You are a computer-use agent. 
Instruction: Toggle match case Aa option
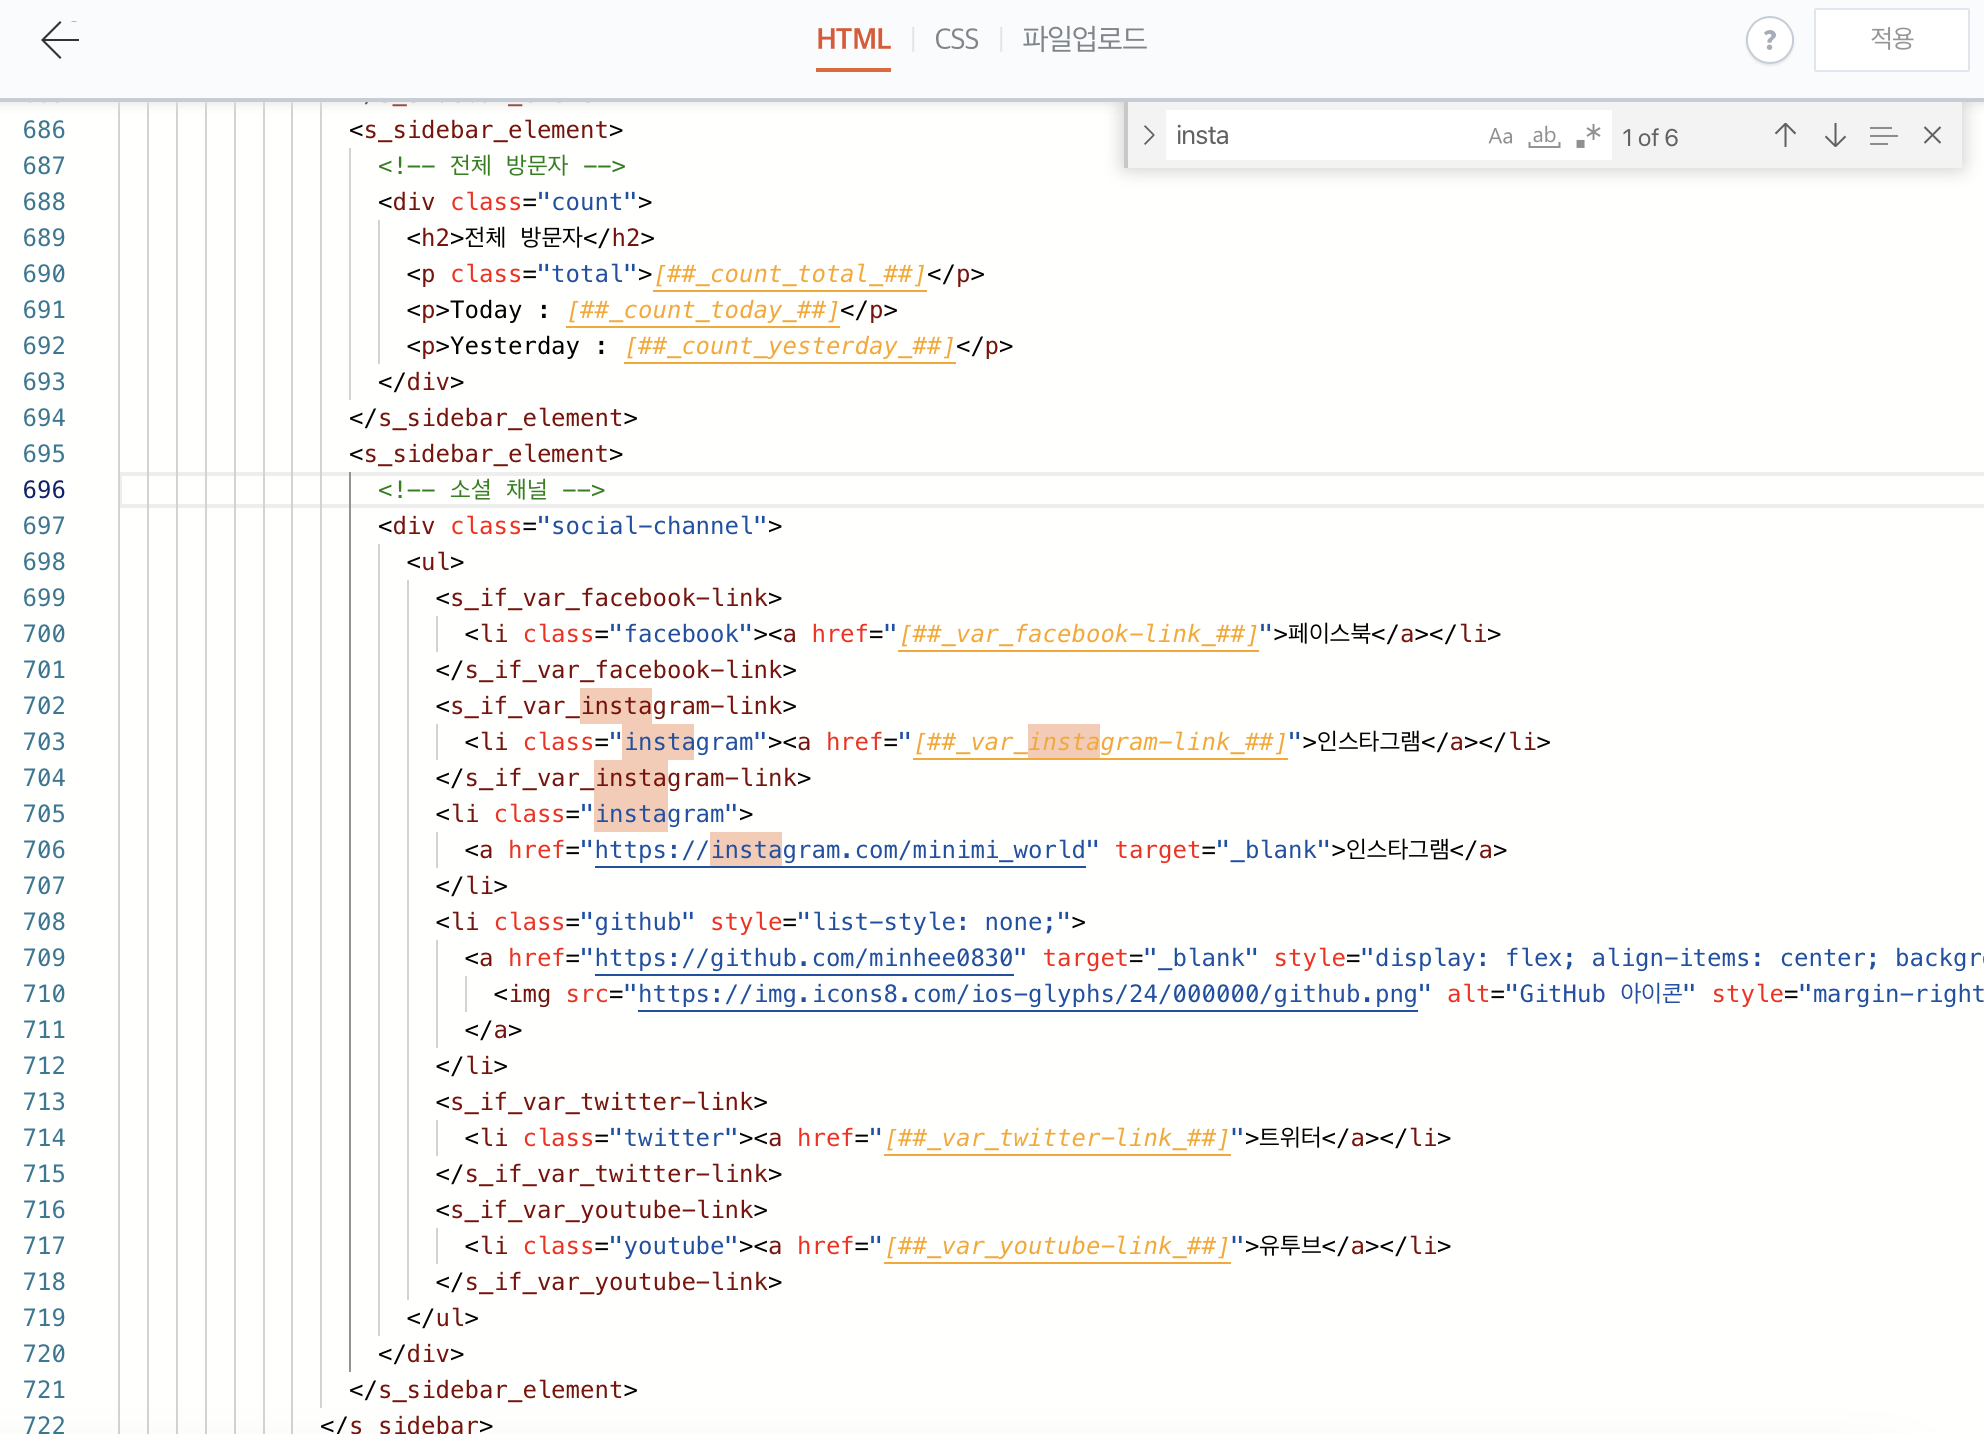[1500, 136]
